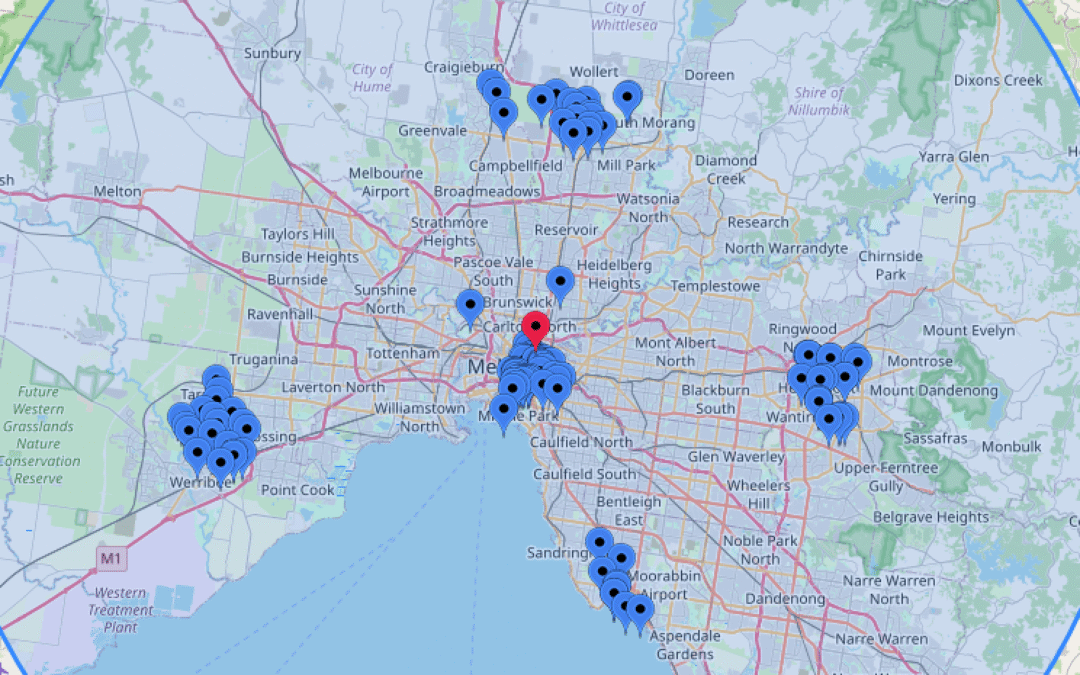Click the Caulfield South label

[585, 474]
